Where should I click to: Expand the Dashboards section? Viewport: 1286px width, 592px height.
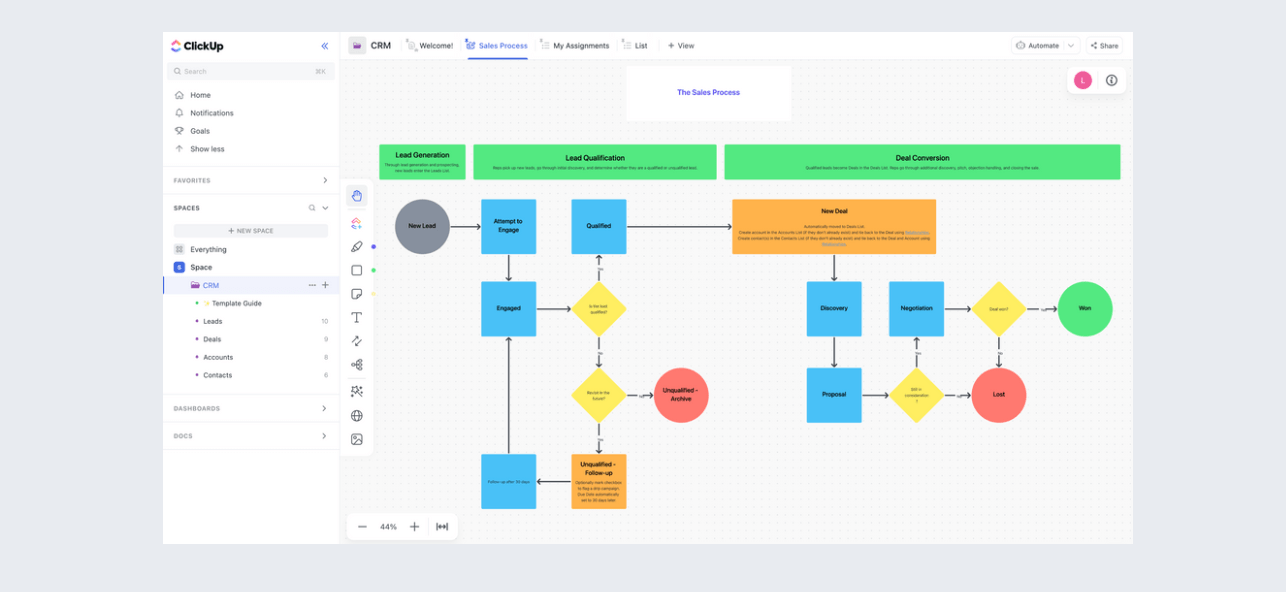tap(324, 409)
